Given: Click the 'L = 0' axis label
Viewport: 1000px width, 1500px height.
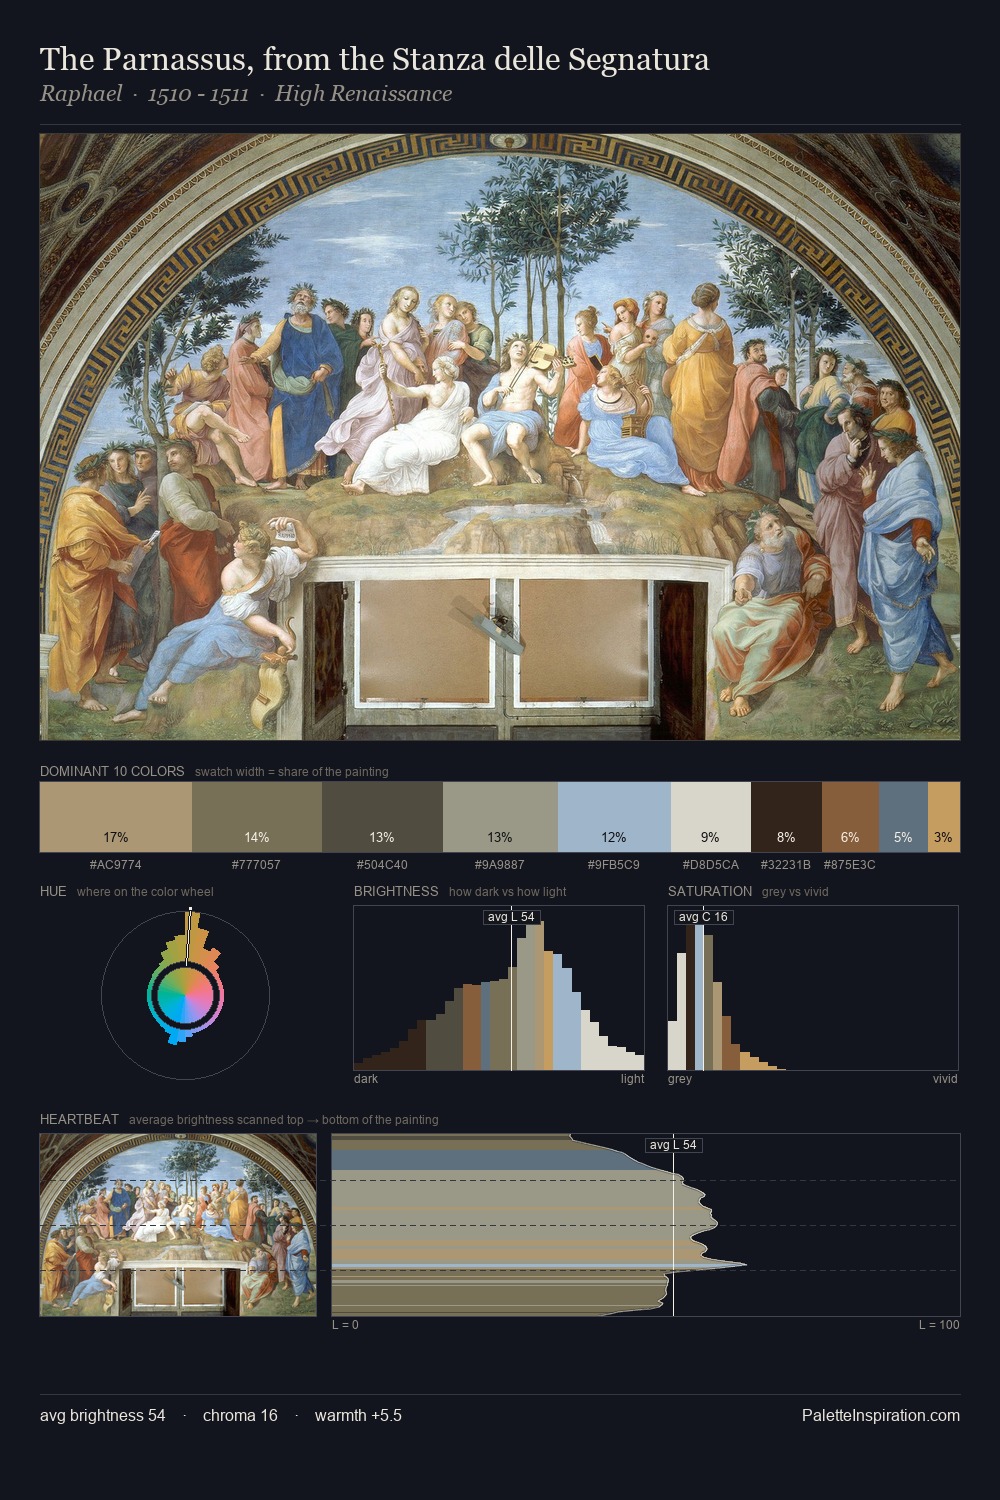Looking at the screenshot, I should [345, 1325].
